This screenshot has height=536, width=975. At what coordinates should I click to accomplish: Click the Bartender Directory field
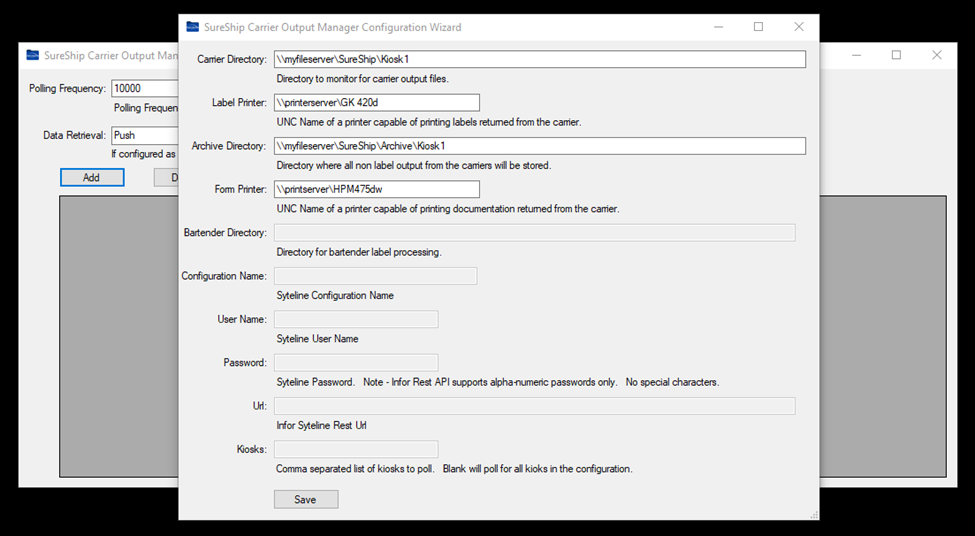(534, 233)
